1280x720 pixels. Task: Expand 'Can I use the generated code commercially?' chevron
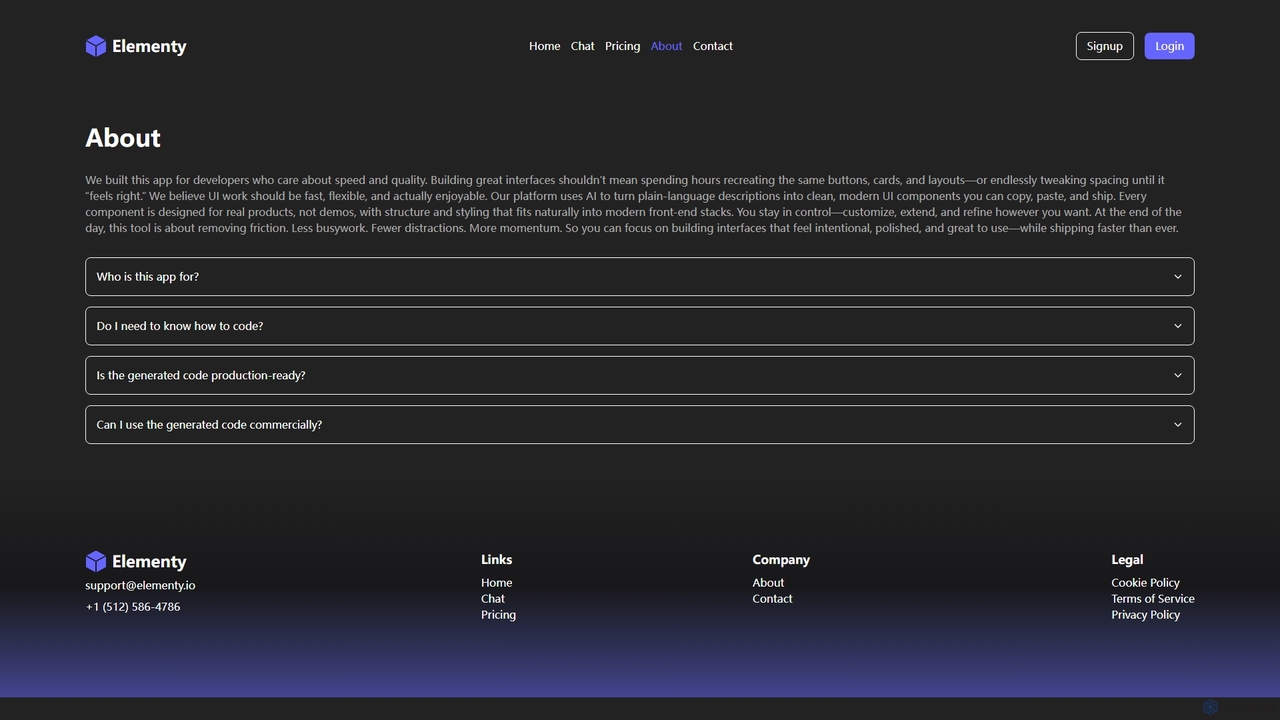[x=1177, y=425]
